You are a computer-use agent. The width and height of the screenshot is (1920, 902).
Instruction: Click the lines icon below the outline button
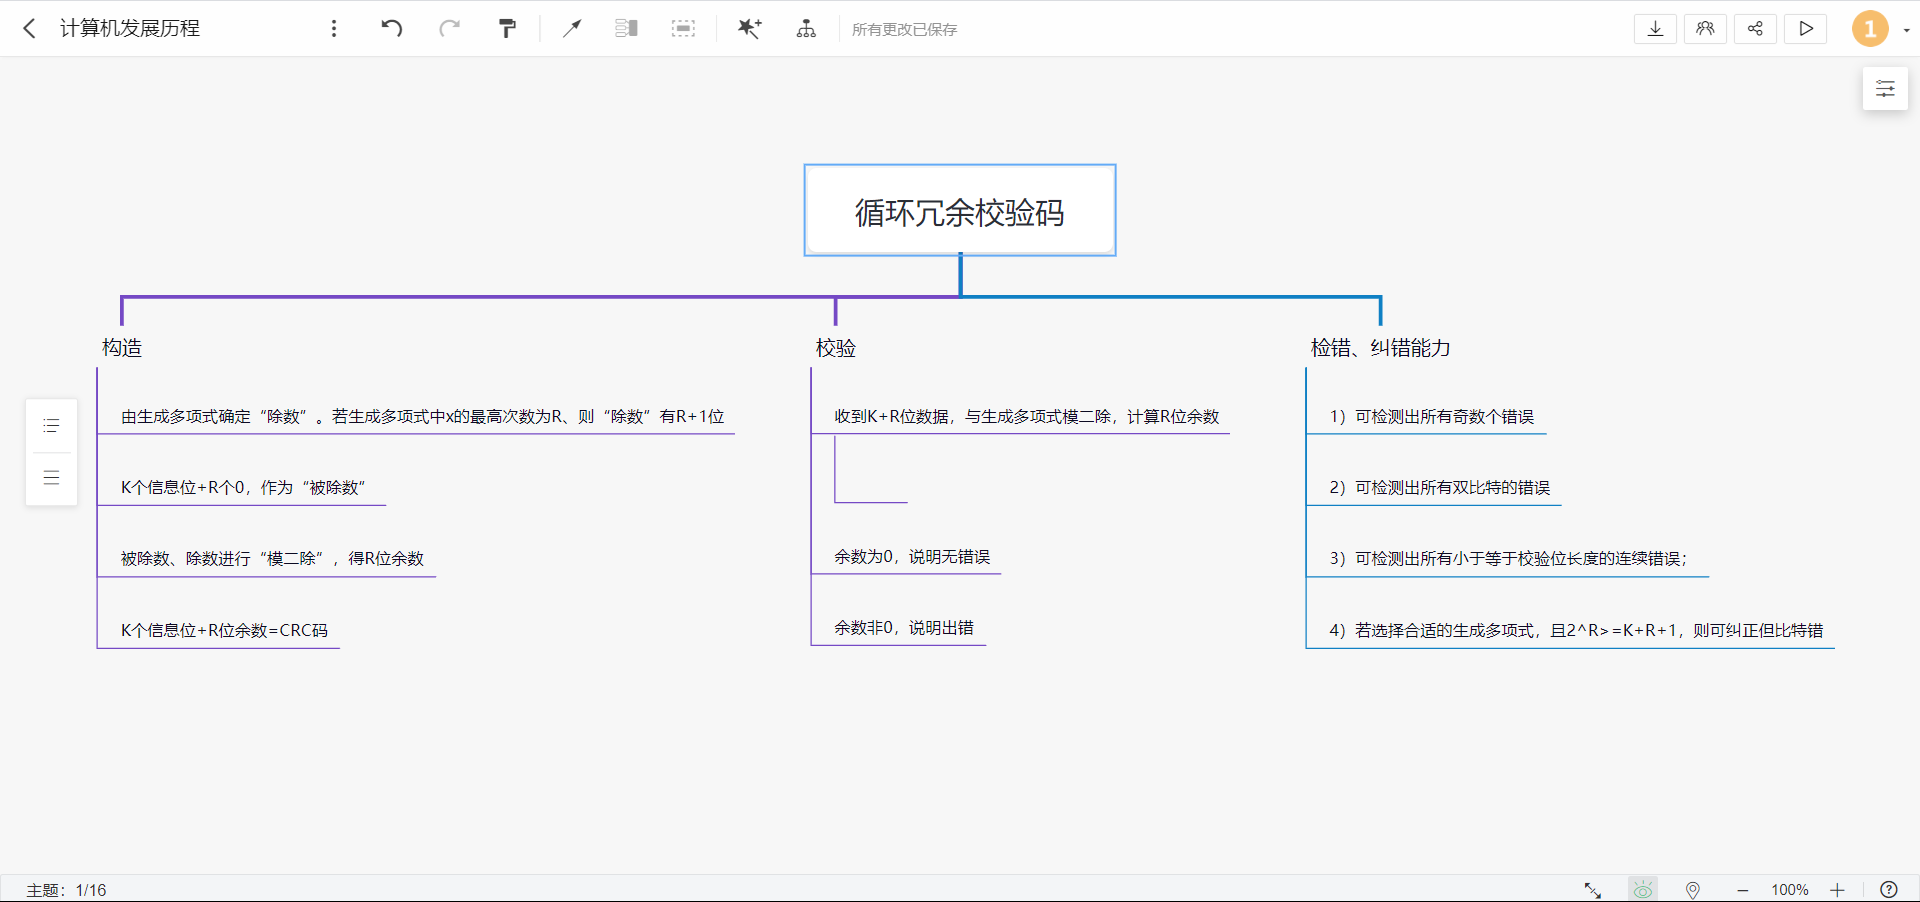tap(52, 477)
